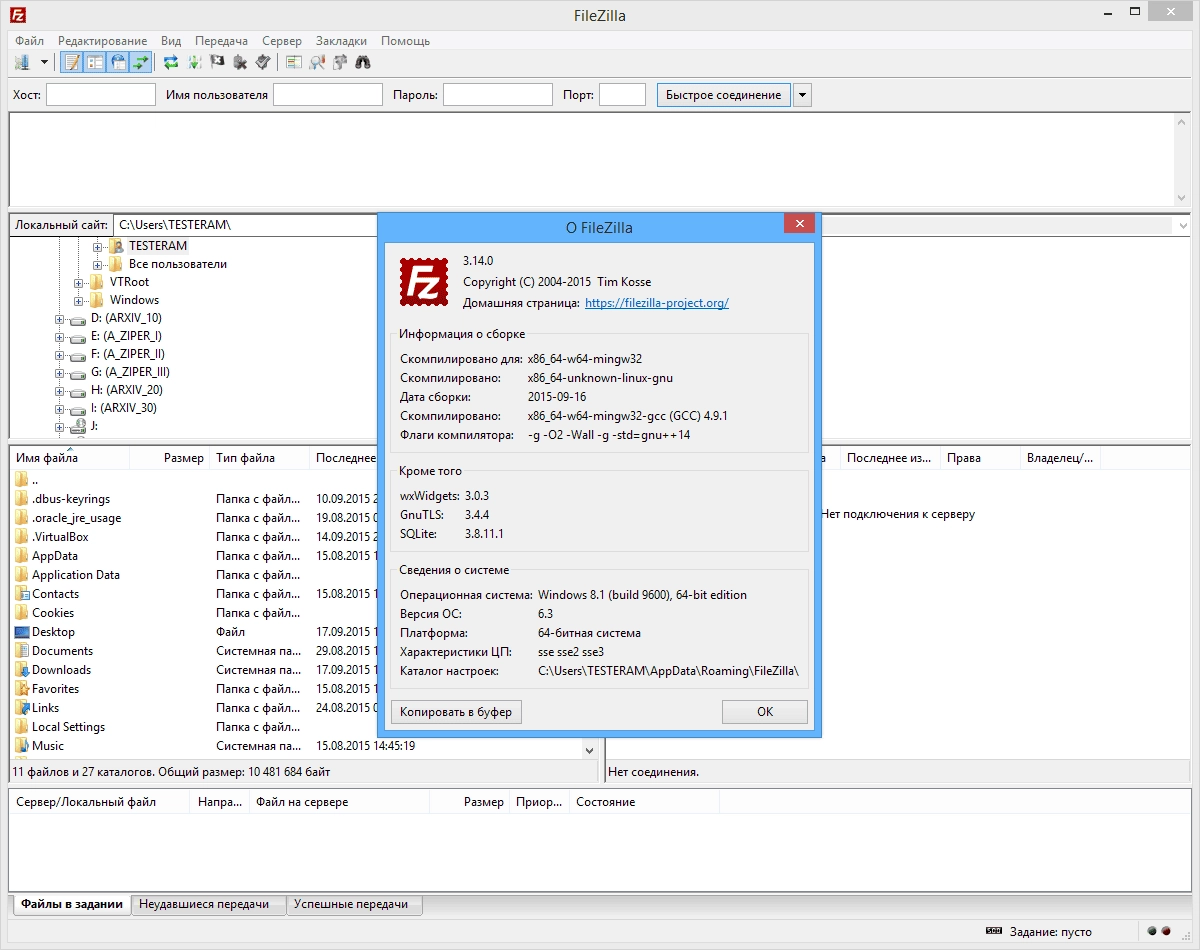Image resolution: width=1200 pixels, height=950 pixels.
Task: Toggle directory comparison magnifier icon
Action: coord(317,62)
